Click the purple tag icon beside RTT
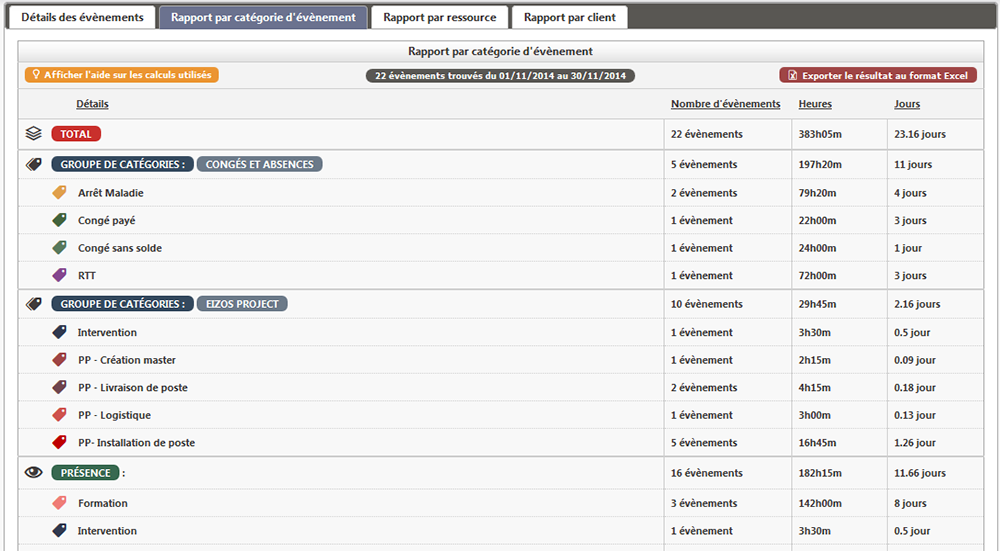 click(59, 275)
